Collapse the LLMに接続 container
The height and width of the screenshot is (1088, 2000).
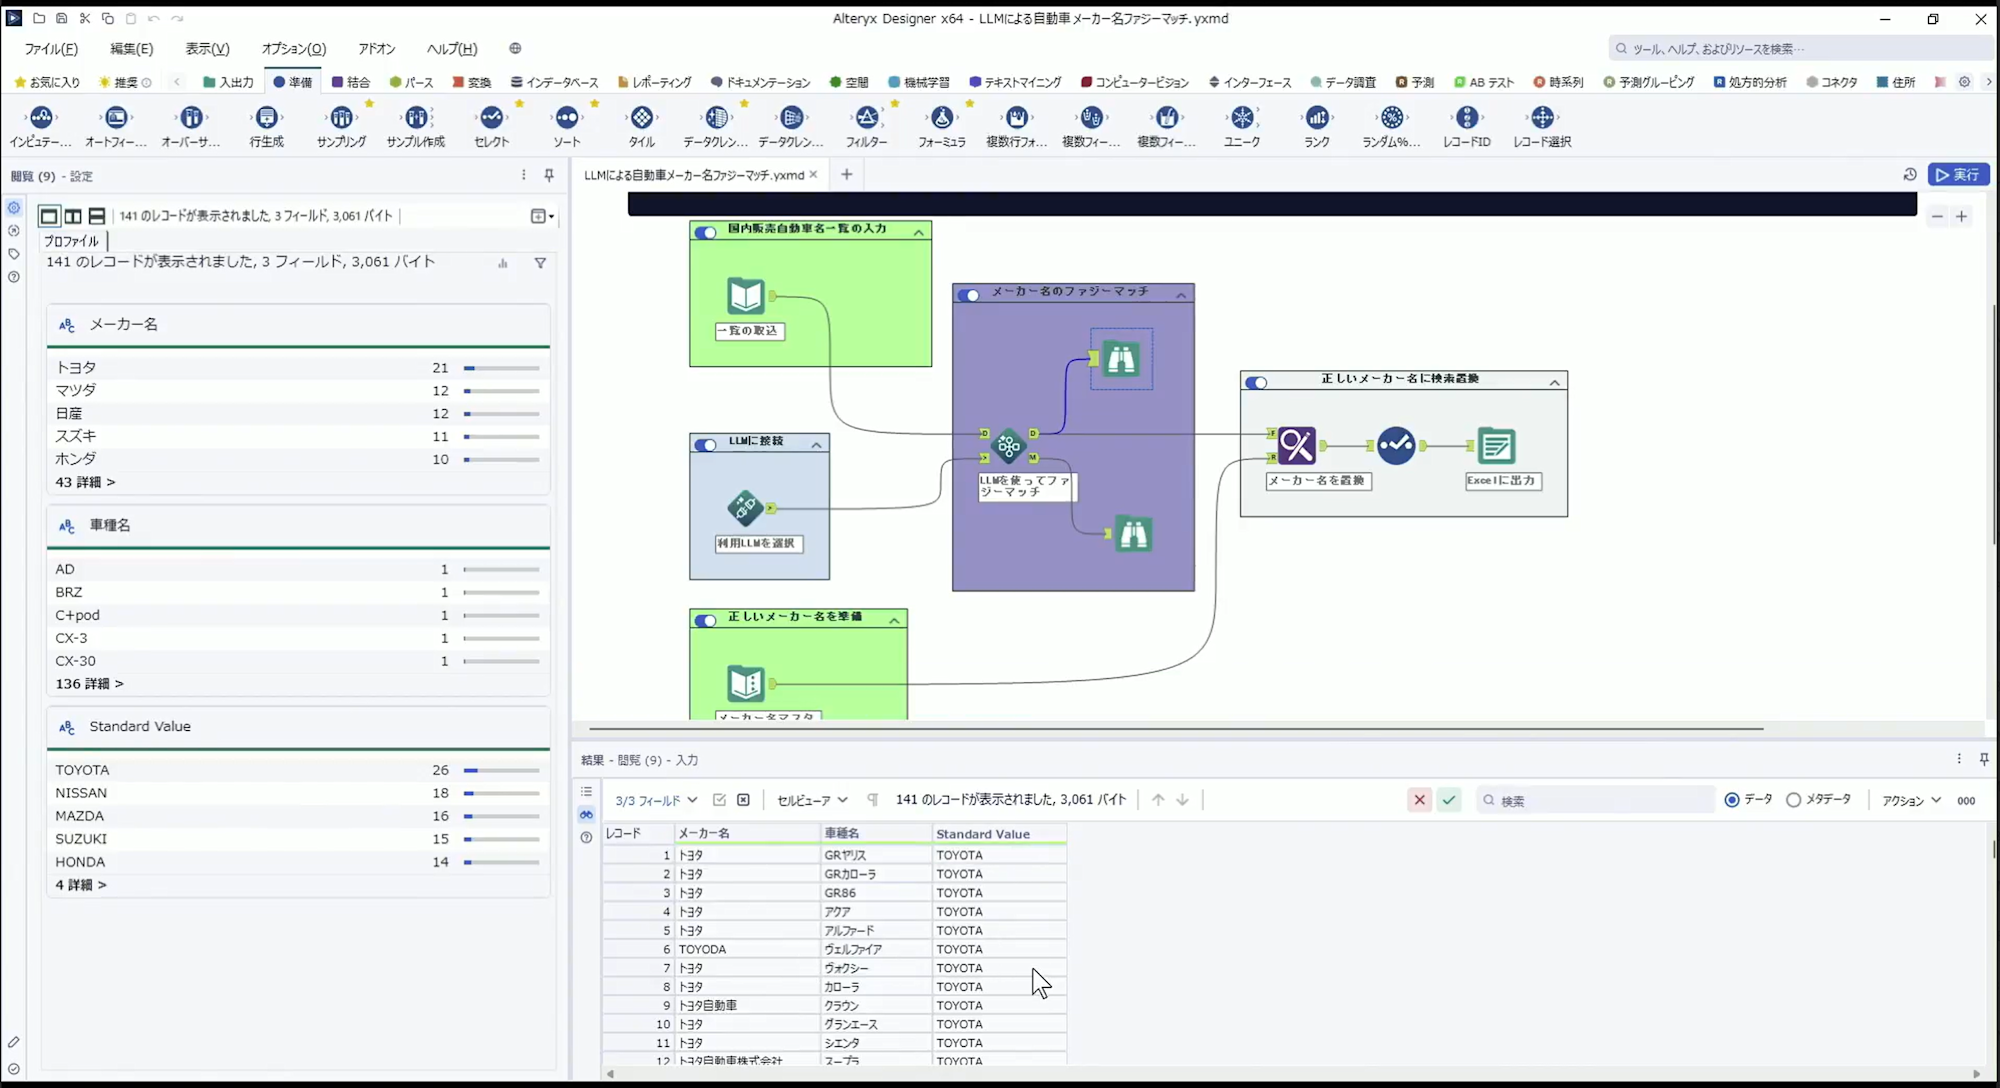pyautogui.click(x=816, y=445)
